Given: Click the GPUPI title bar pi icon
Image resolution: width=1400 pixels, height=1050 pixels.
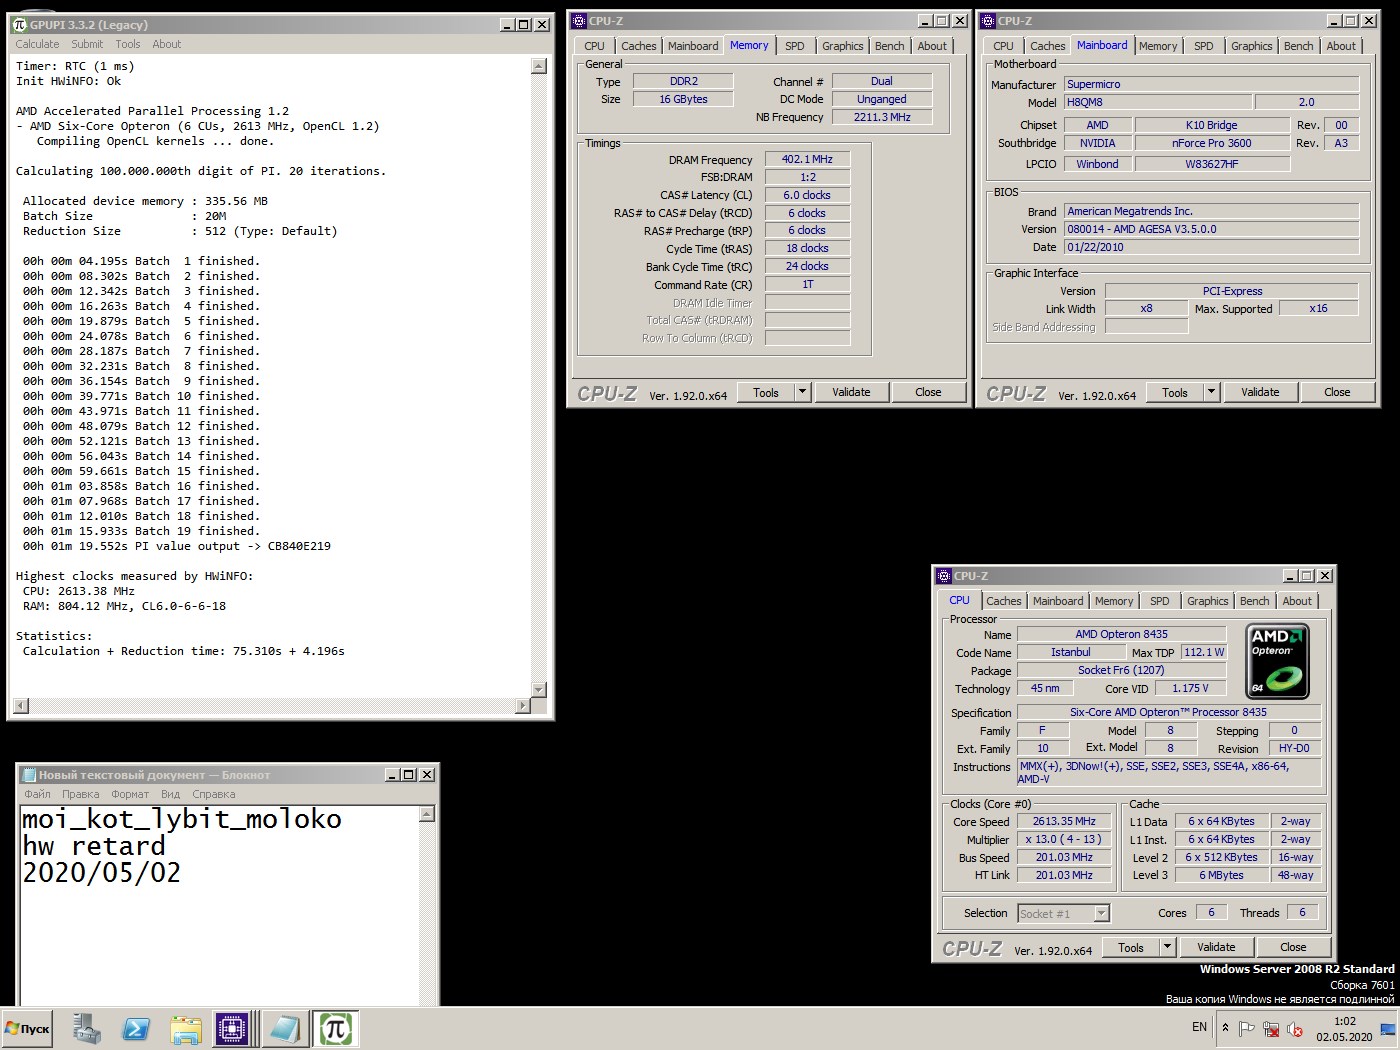Looking at the screenshot, I should pos(19,24).
